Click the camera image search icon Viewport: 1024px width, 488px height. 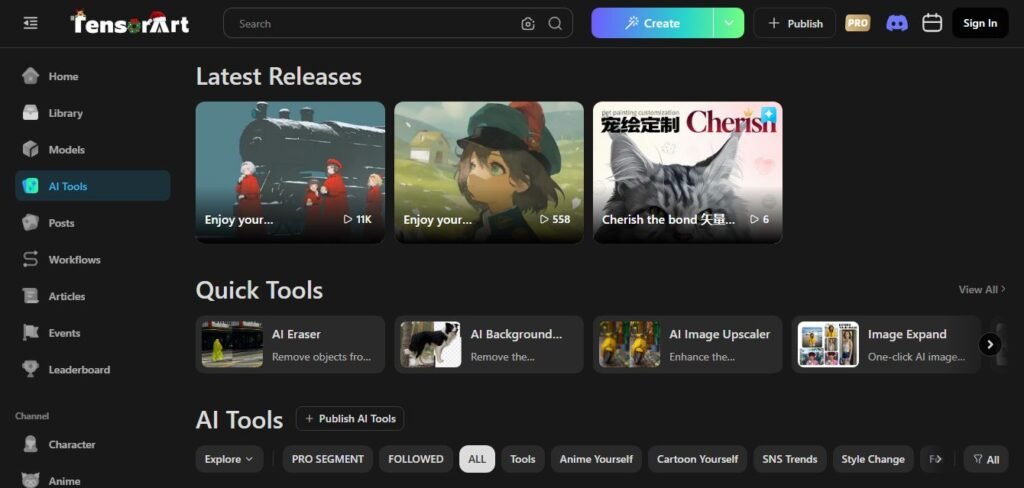point(528,24)
